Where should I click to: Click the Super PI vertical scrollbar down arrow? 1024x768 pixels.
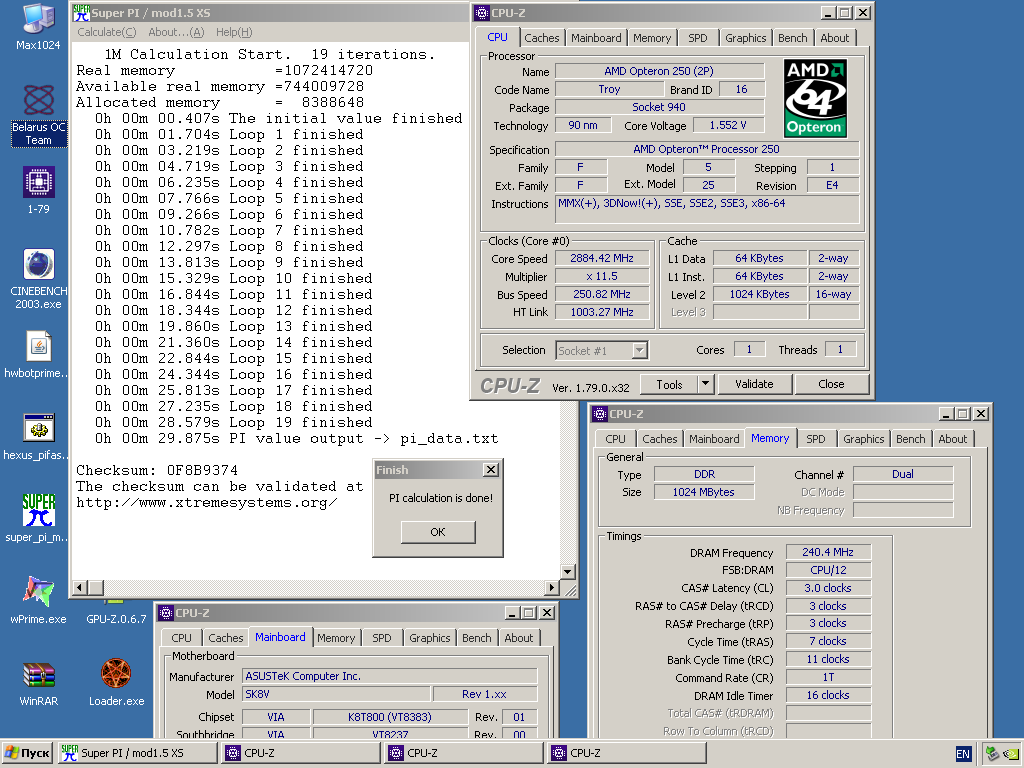pos(568,571)
